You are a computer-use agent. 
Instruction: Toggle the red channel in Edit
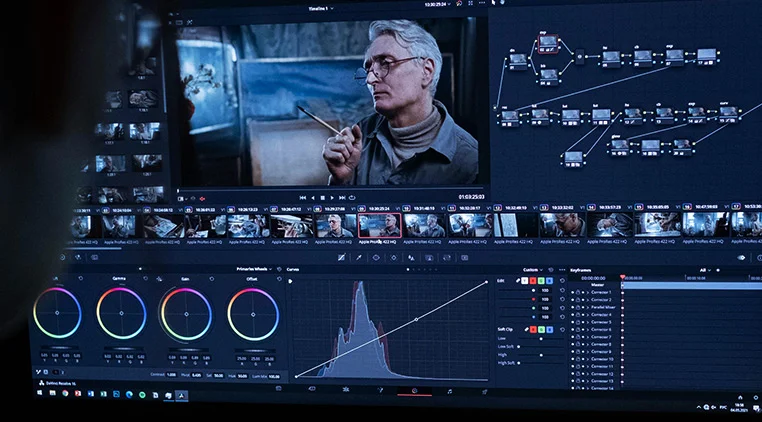click(533, 281)
